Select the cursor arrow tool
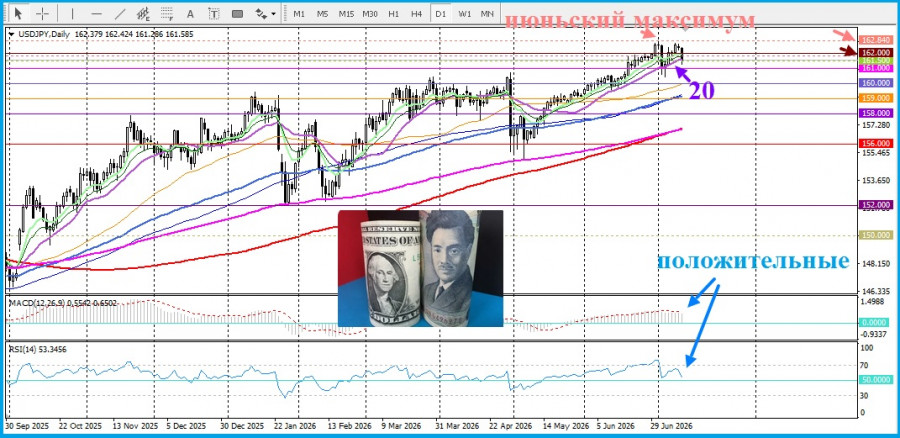Image resolution: width=900 pixels, height=438 pixels. [18, 13]
